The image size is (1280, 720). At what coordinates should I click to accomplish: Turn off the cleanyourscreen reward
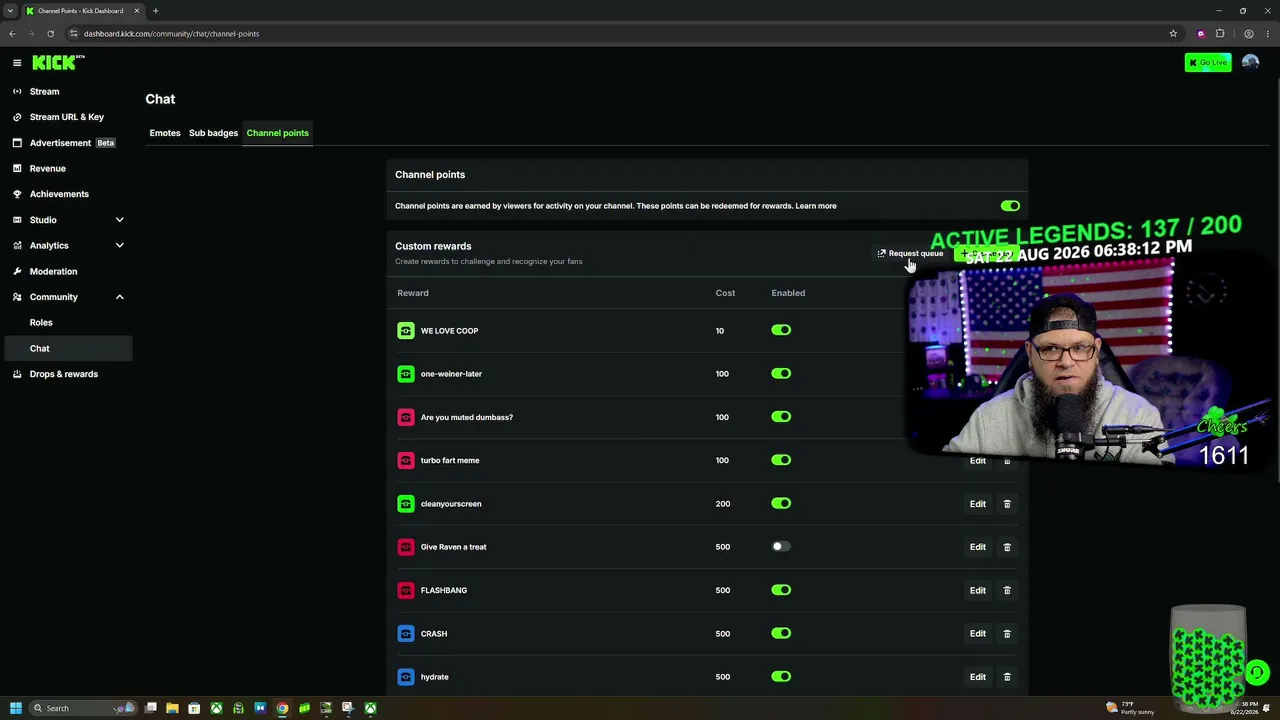(781, 504)
